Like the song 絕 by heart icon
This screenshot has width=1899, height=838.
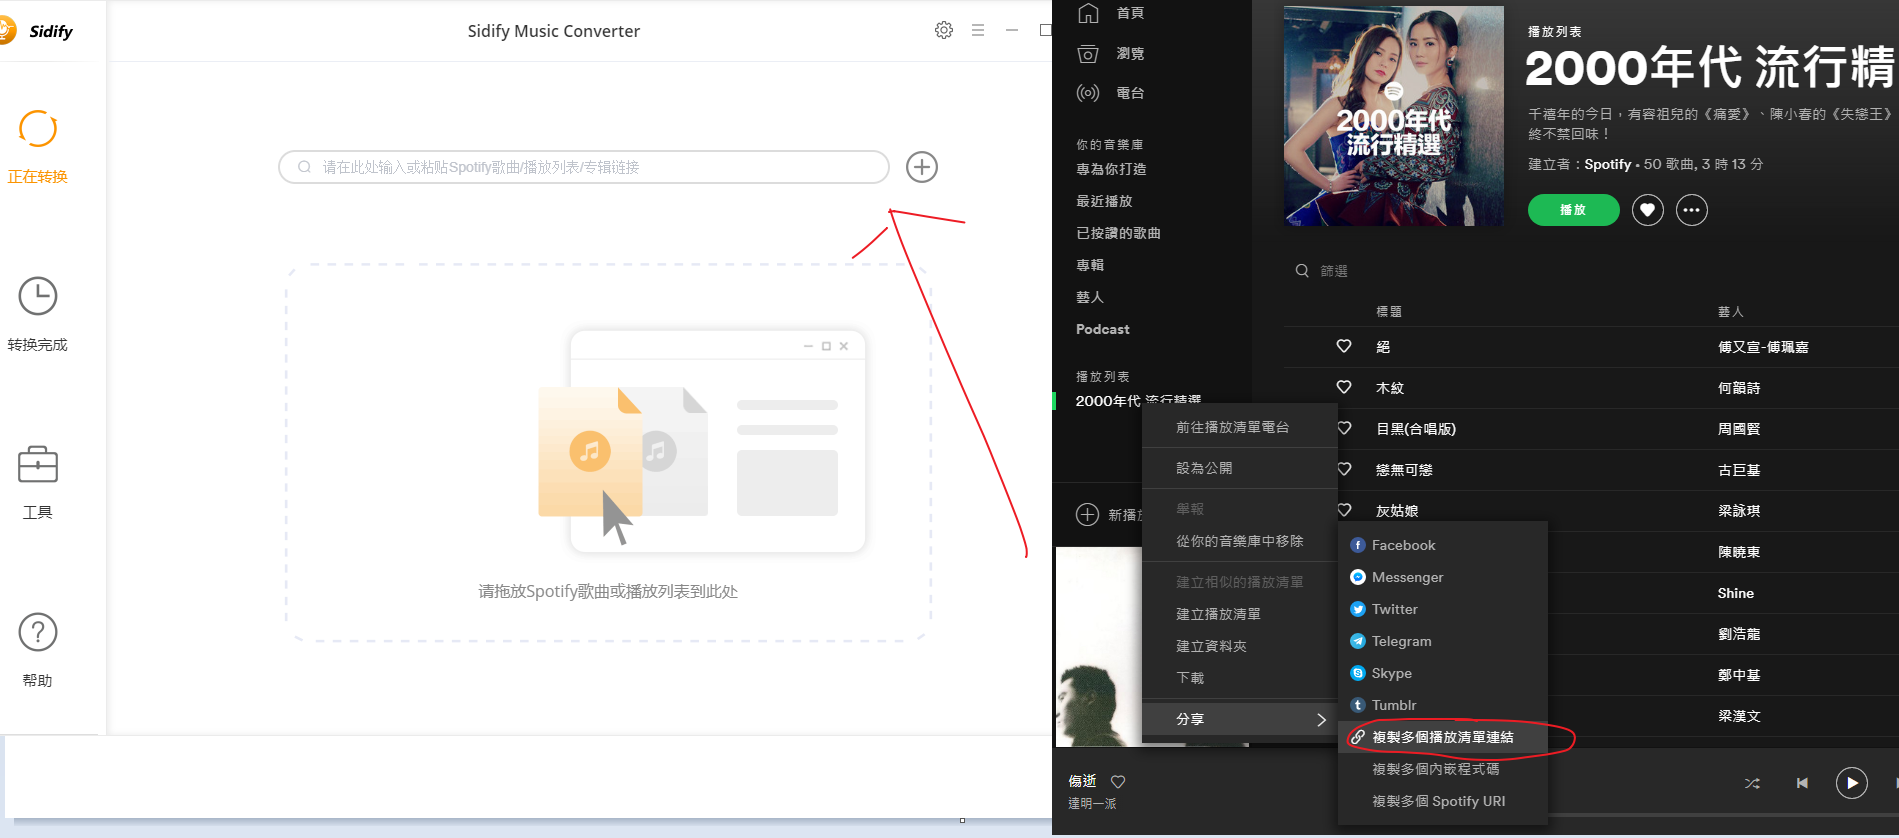pos(1344,346)
